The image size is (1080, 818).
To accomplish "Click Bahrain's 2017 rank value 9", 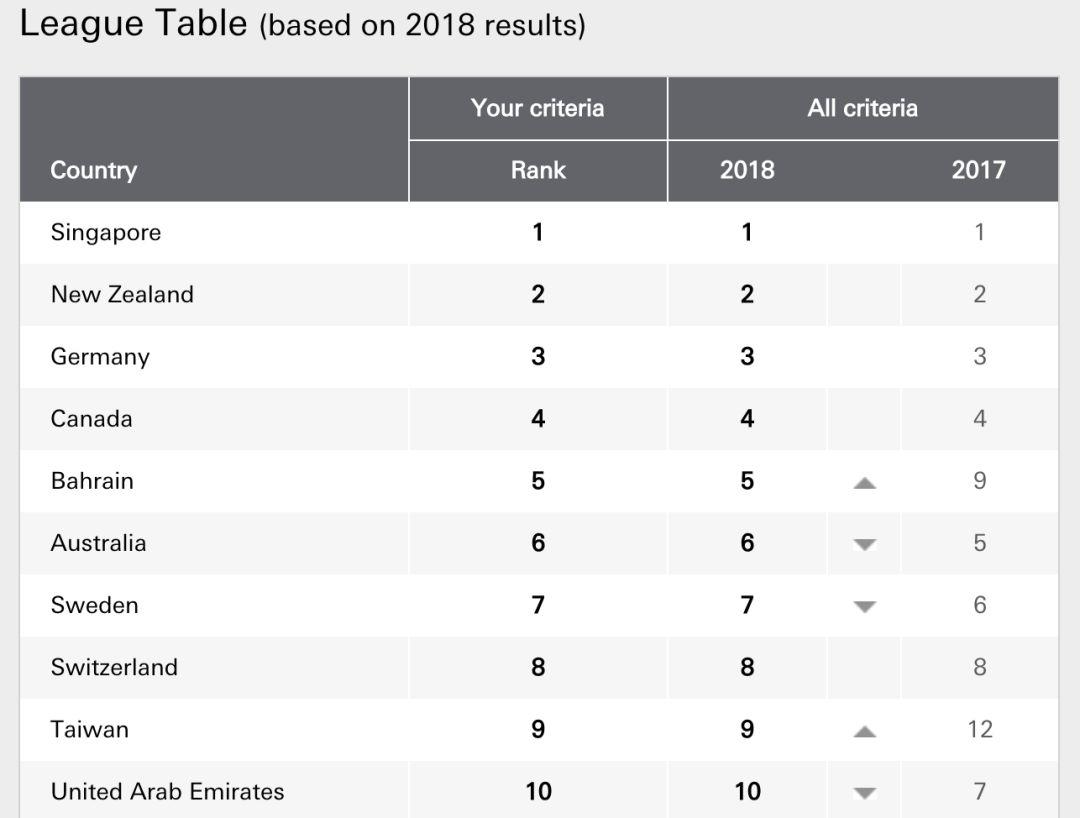I will point(979,481).
